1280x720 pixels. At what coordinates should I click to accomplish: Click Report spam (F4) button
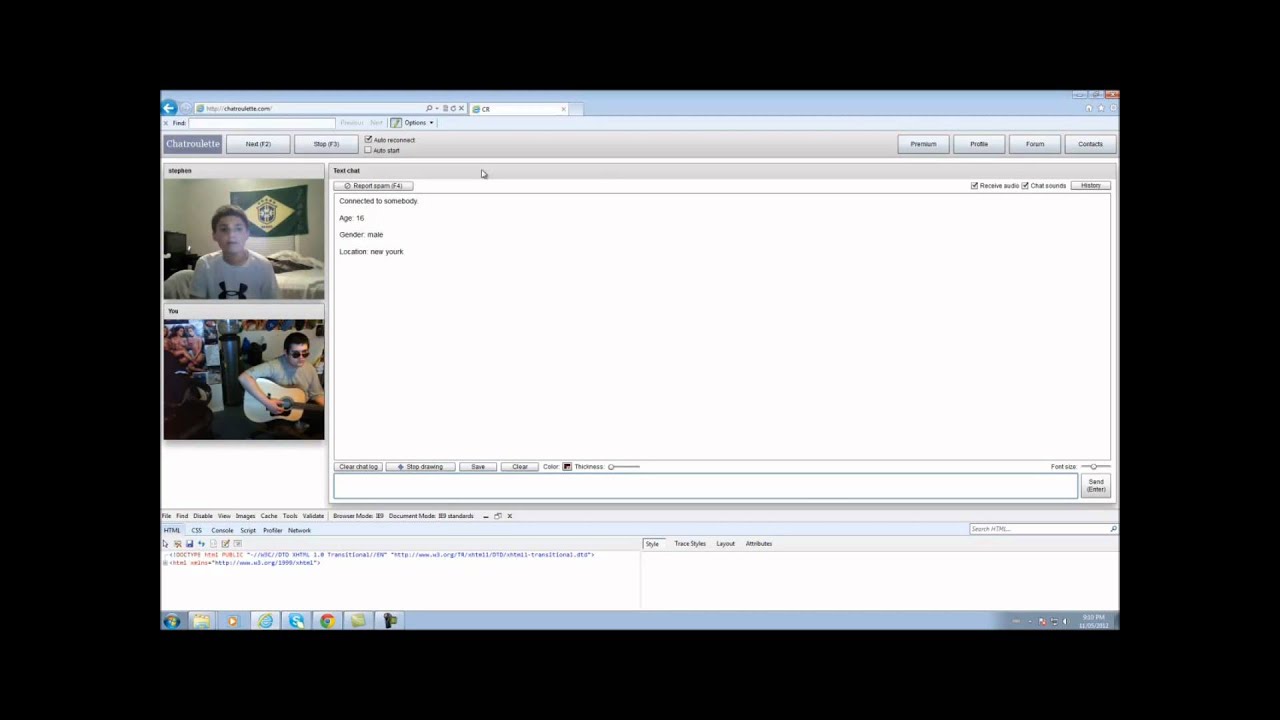click(x=373, y=186)
